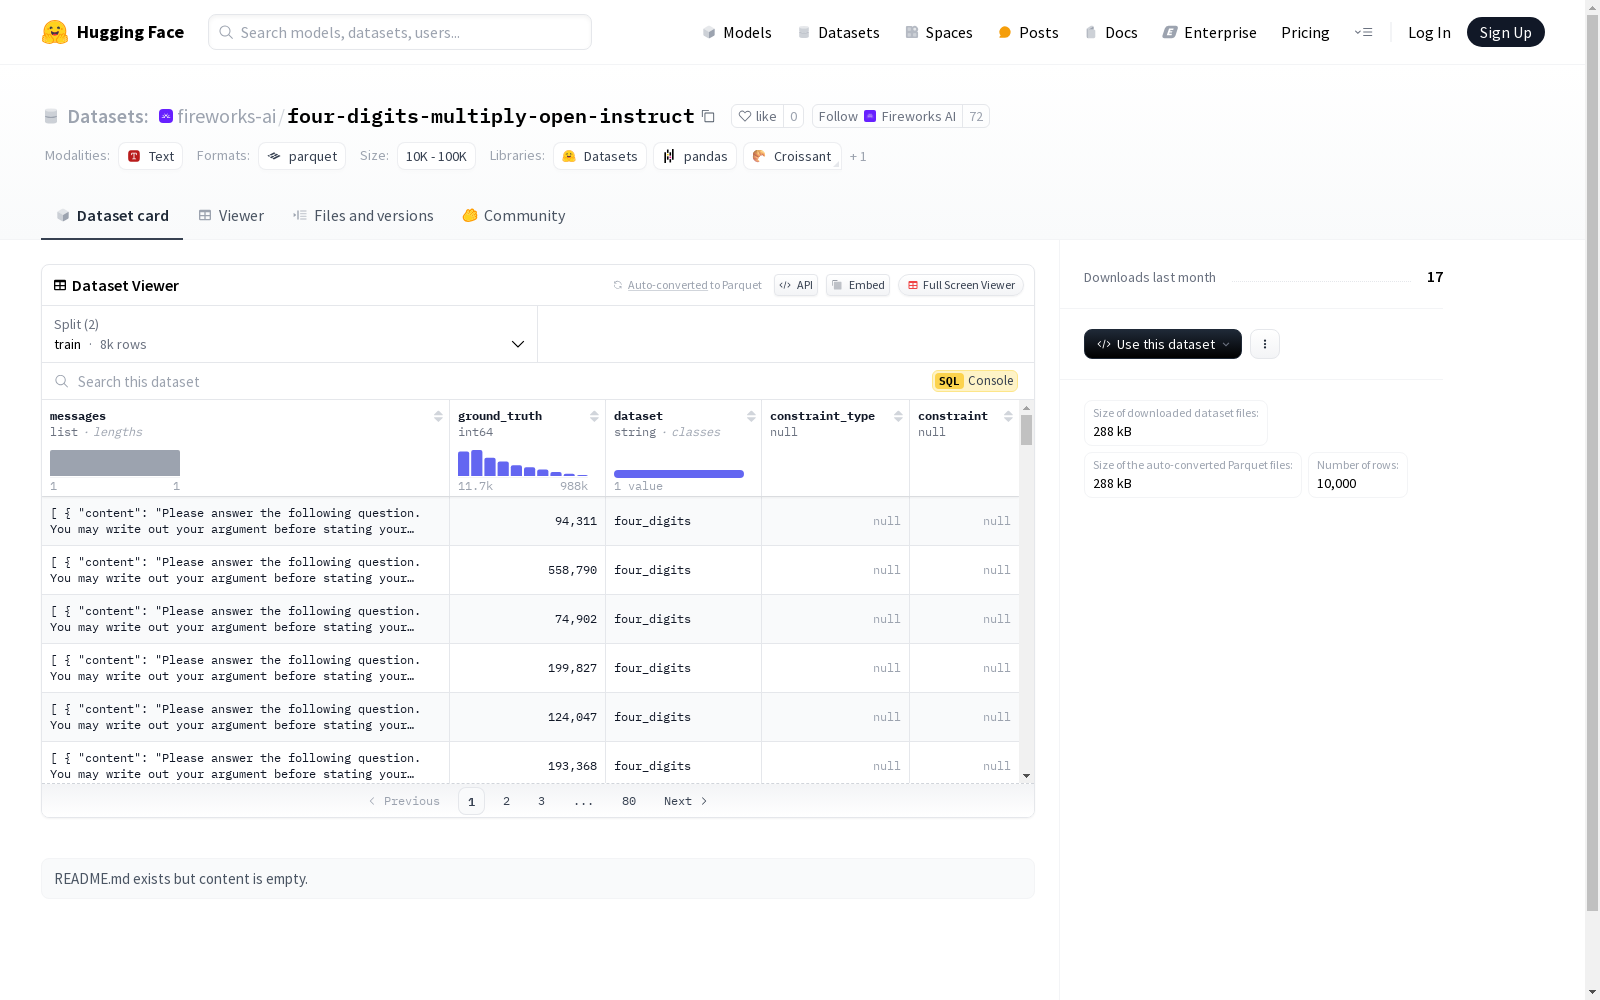The image size is (1600, 1000).
Task: Click the Sign Up button
Action: (x=1506, y=32)
